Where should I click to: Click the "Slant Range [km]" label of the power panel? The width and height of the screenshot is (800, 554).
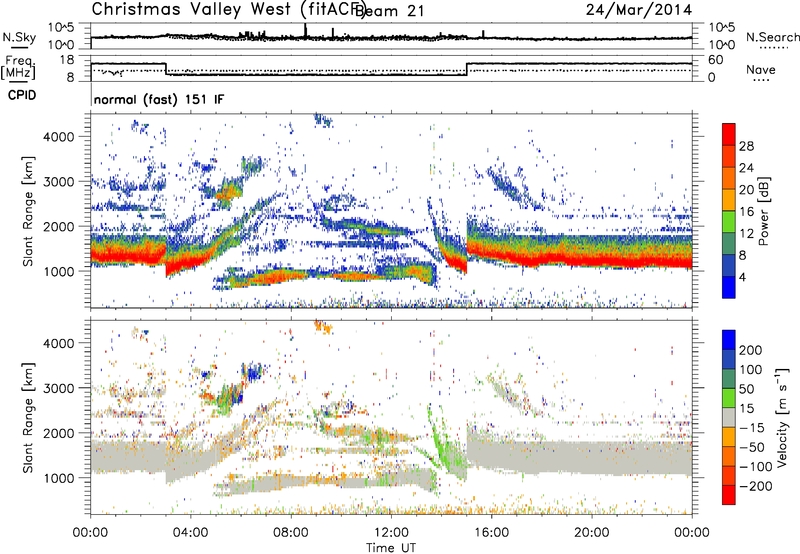28,211
